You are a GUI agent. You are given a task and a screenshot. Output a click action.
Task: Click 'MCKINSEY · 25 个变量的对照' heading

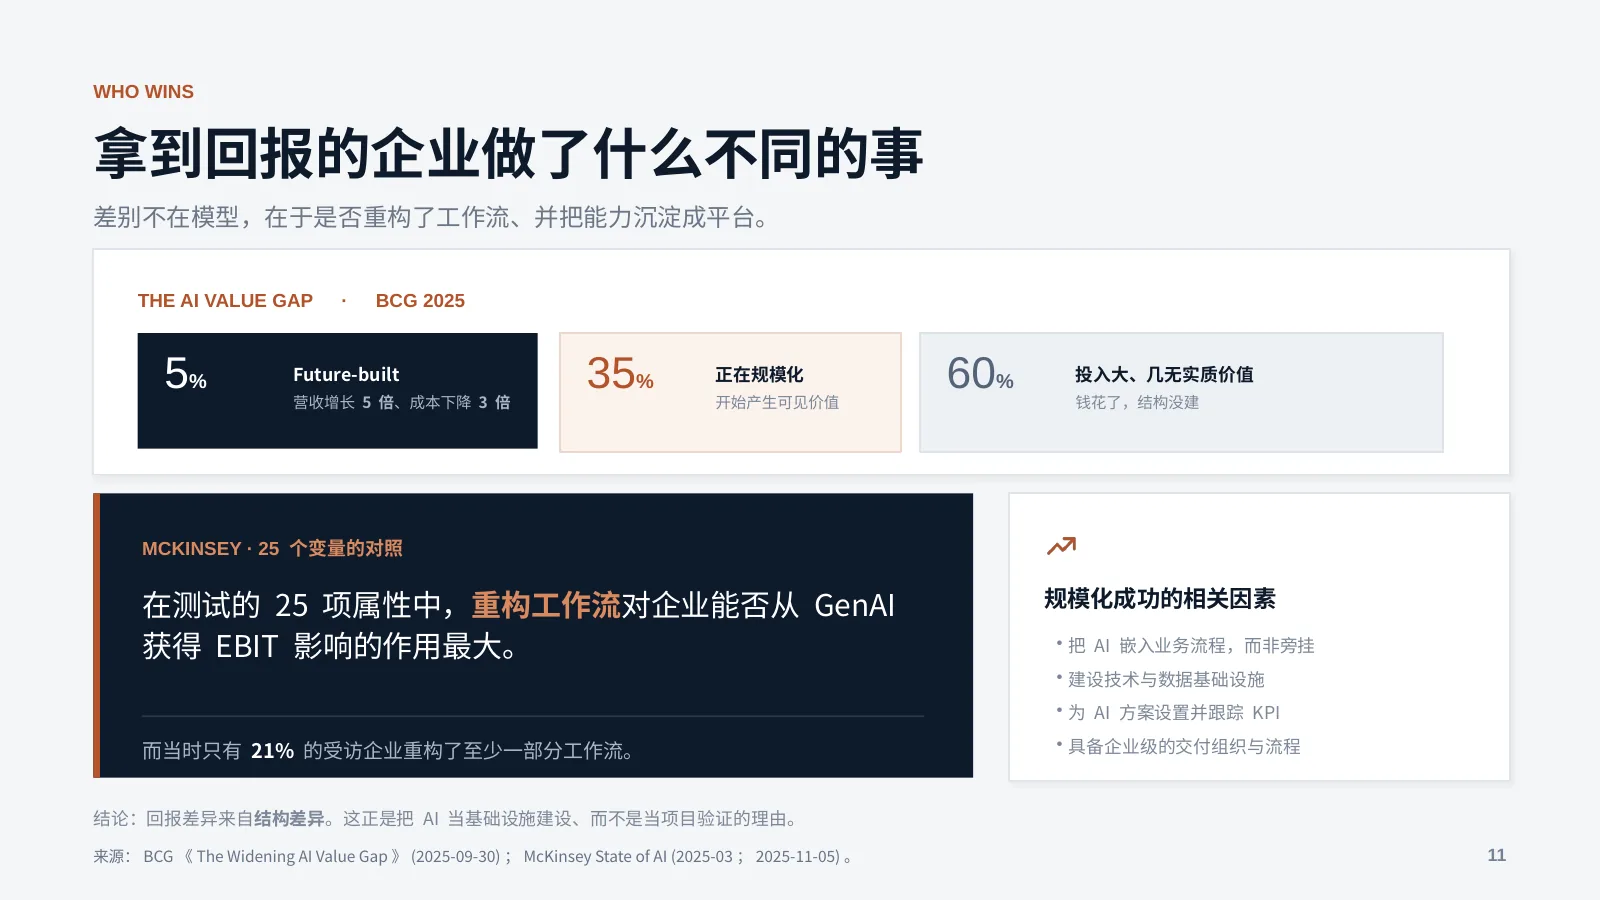(x=272, y=549)
